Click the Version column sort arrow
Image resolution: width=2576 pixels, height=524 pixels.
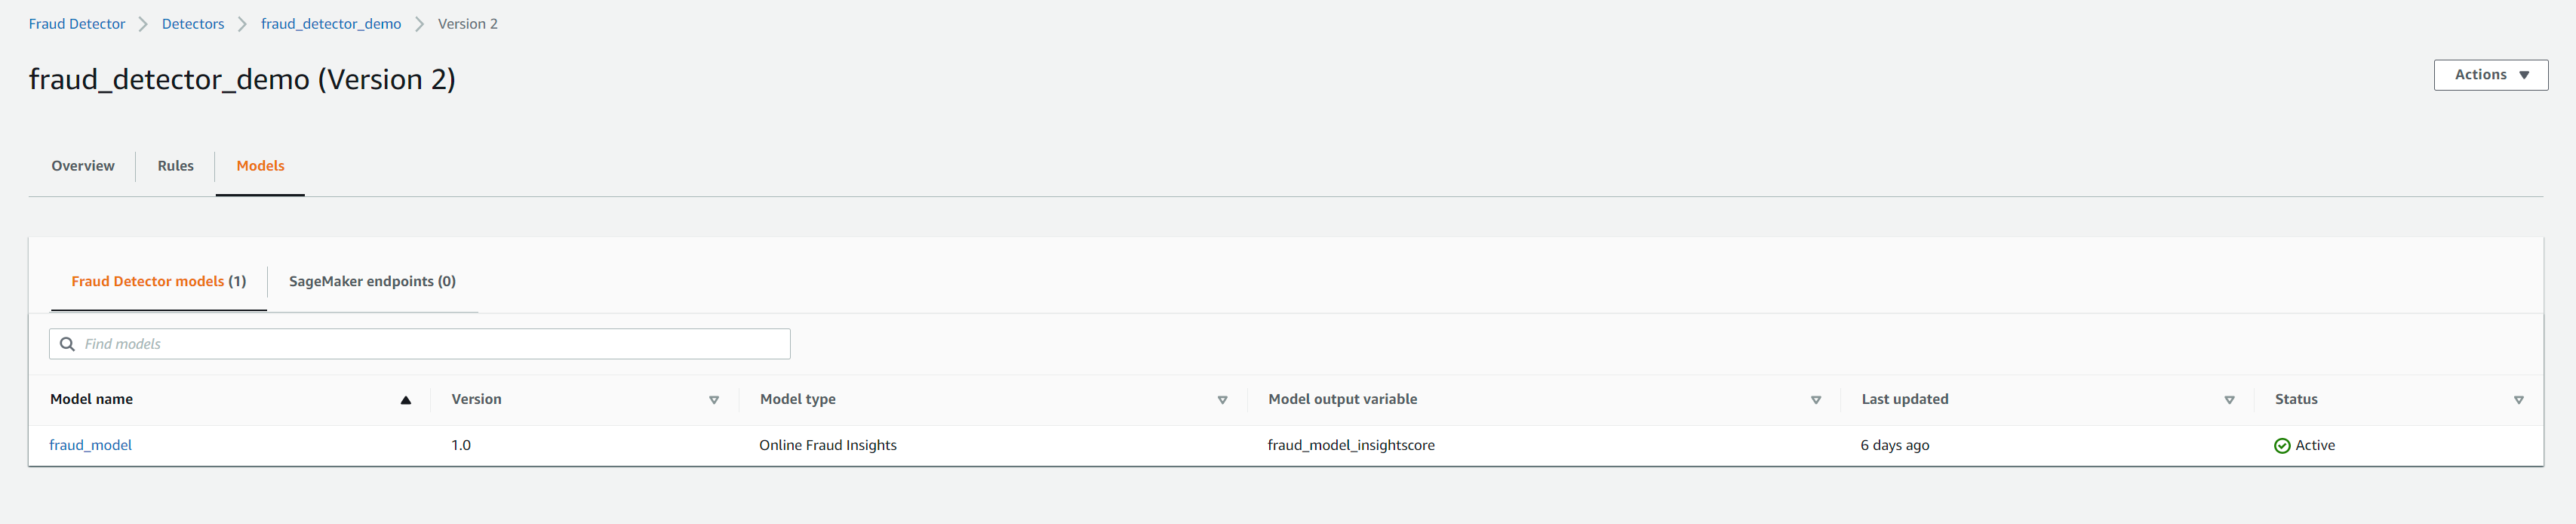(713, 400)
